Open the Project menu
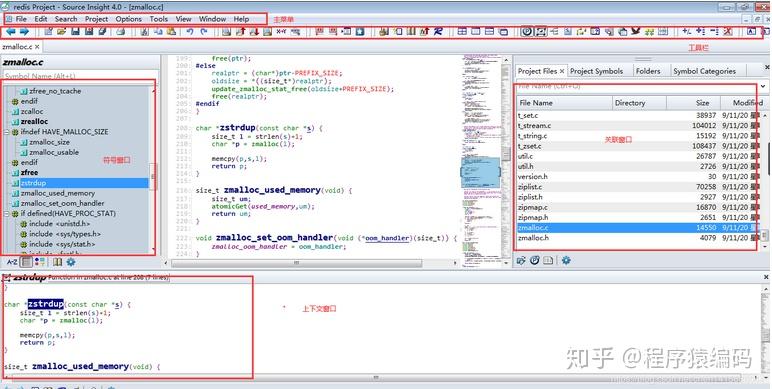Screen dimensions: 772x389 [96, 19]
